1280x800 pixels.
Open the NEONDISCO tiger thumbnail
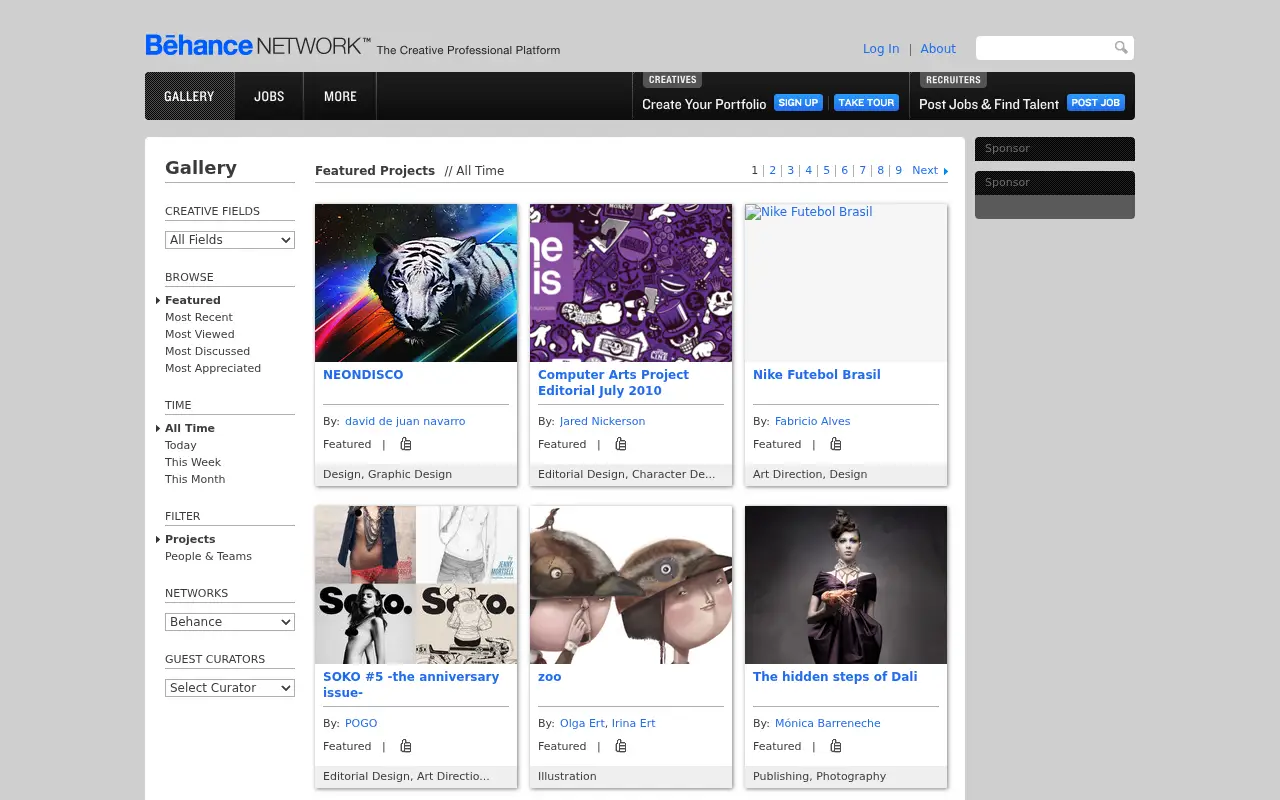tap(416, 283)
